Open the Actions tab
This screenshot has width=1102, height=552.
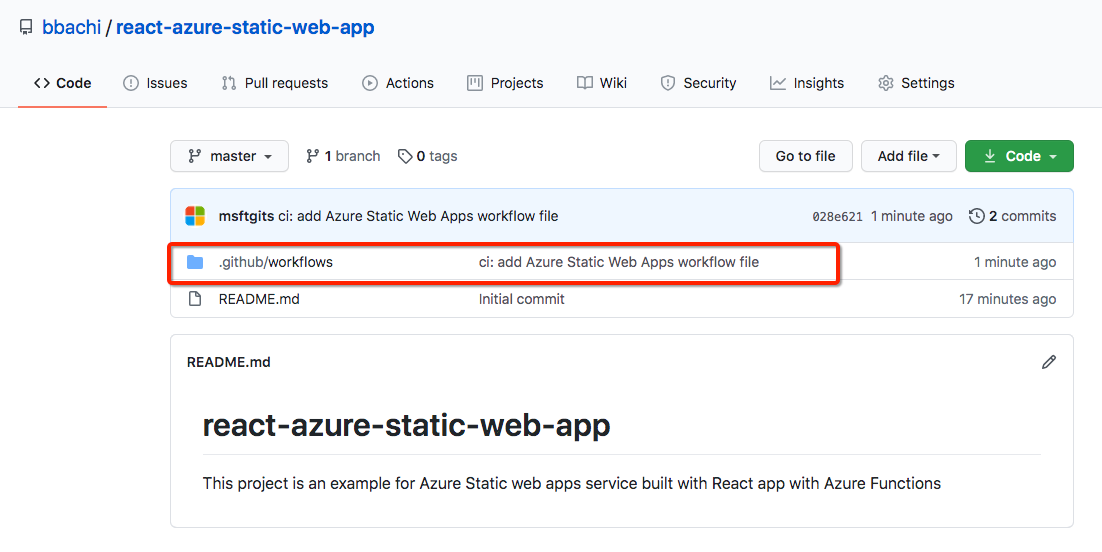(x=398, y=83)
